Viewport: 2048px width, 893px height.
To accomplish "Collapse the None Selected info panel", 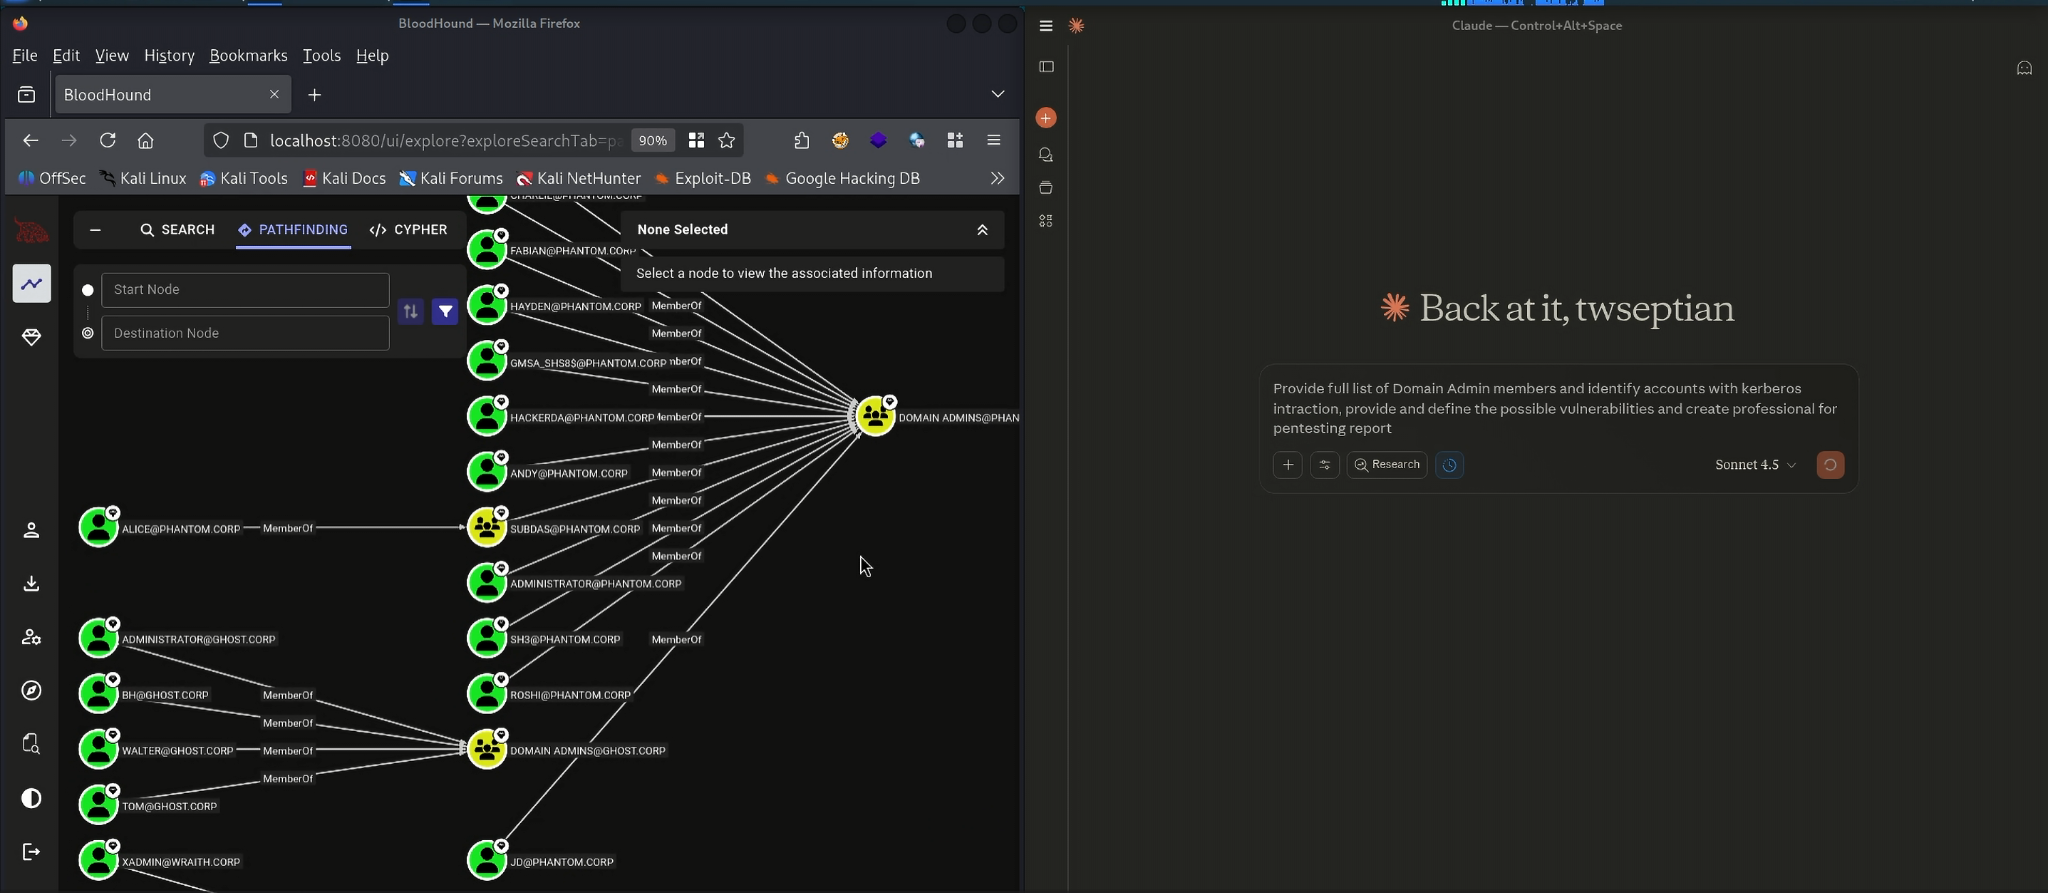I will (x=982, y=230).
